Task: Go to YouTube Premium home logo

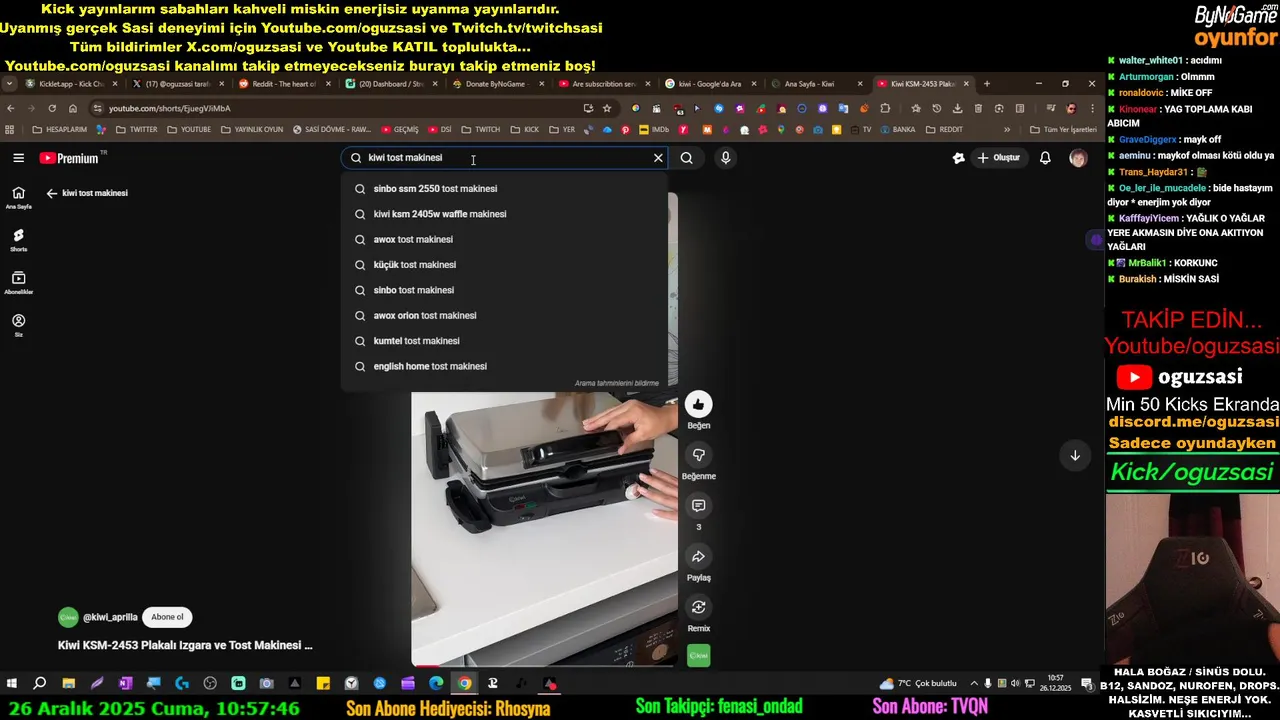Action: click(x=69, y=158)
